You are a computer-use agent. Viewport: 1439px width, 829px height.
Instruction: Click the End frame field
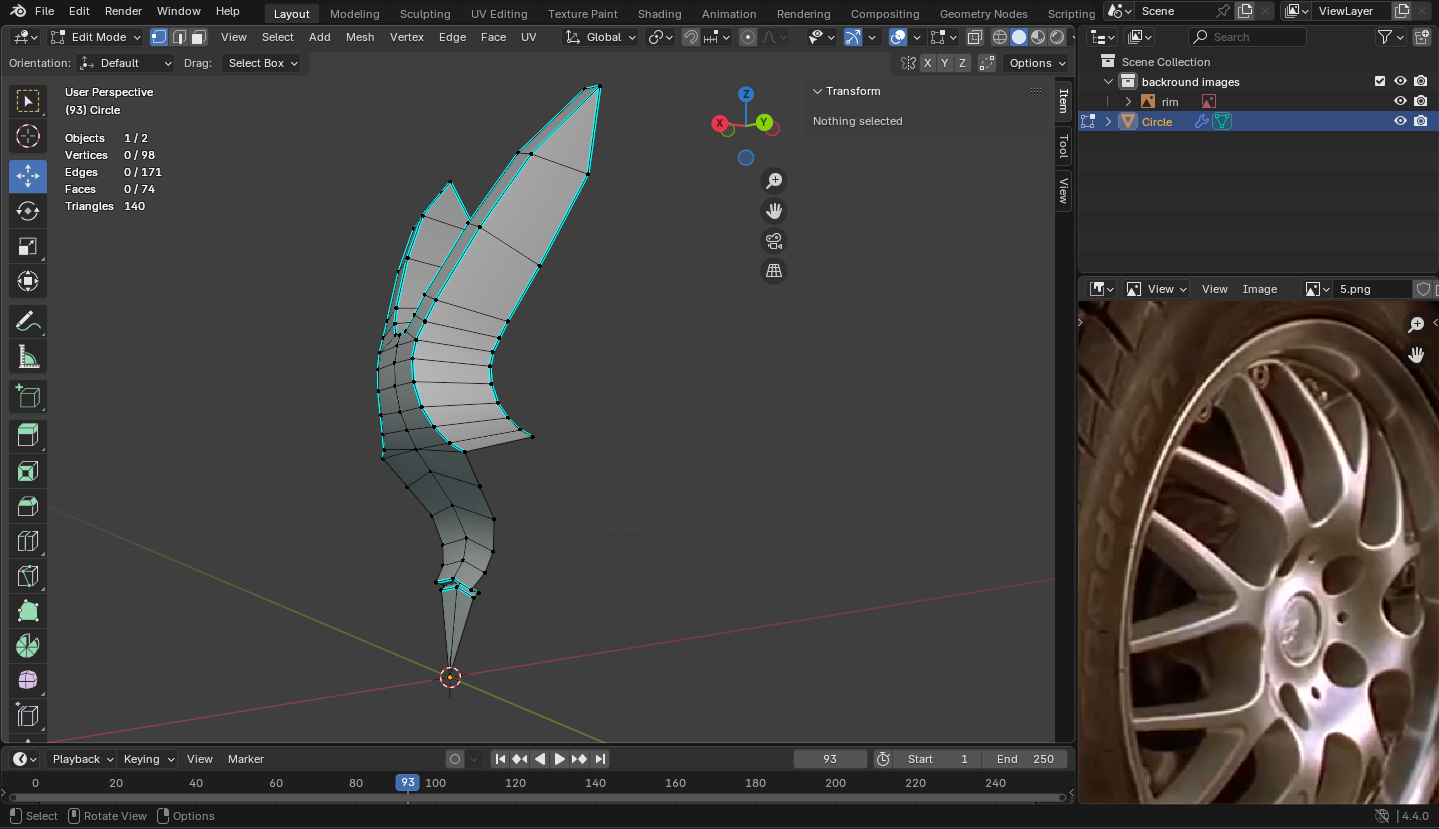click(x=1025, y=759)
